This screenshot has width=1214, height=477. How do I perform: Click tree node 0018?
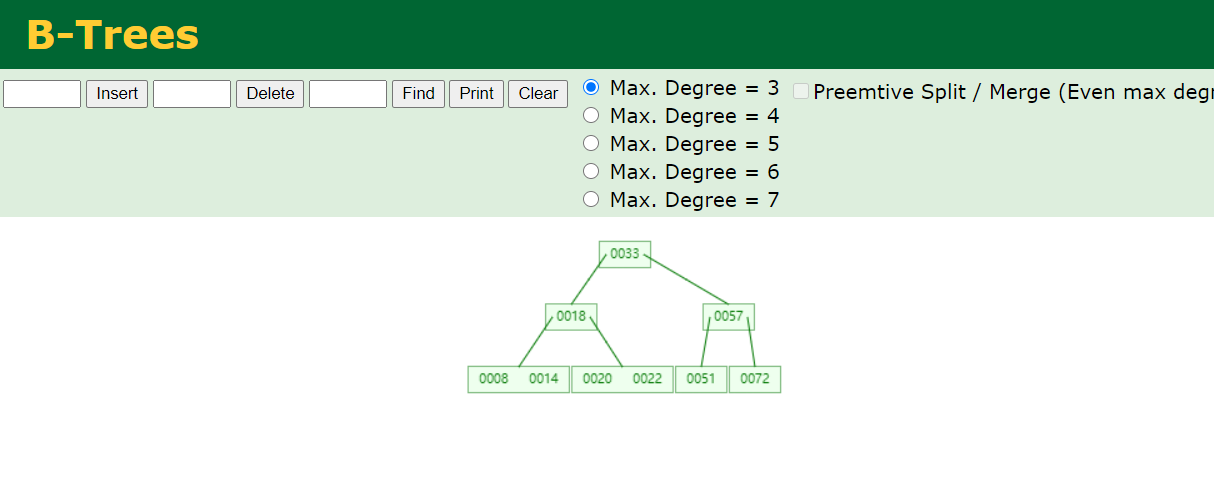[x=571, y=316]
